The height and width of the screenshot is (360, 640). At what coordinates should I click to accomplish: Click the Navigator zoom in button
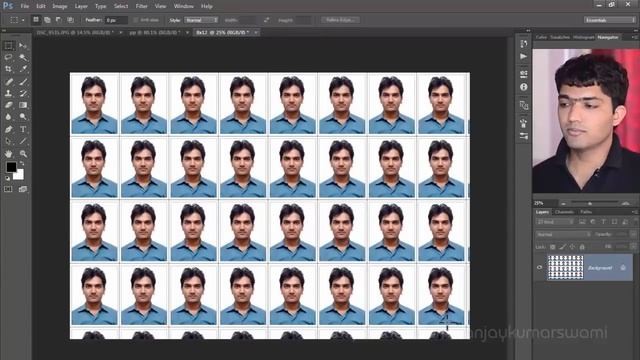point(626,203)
